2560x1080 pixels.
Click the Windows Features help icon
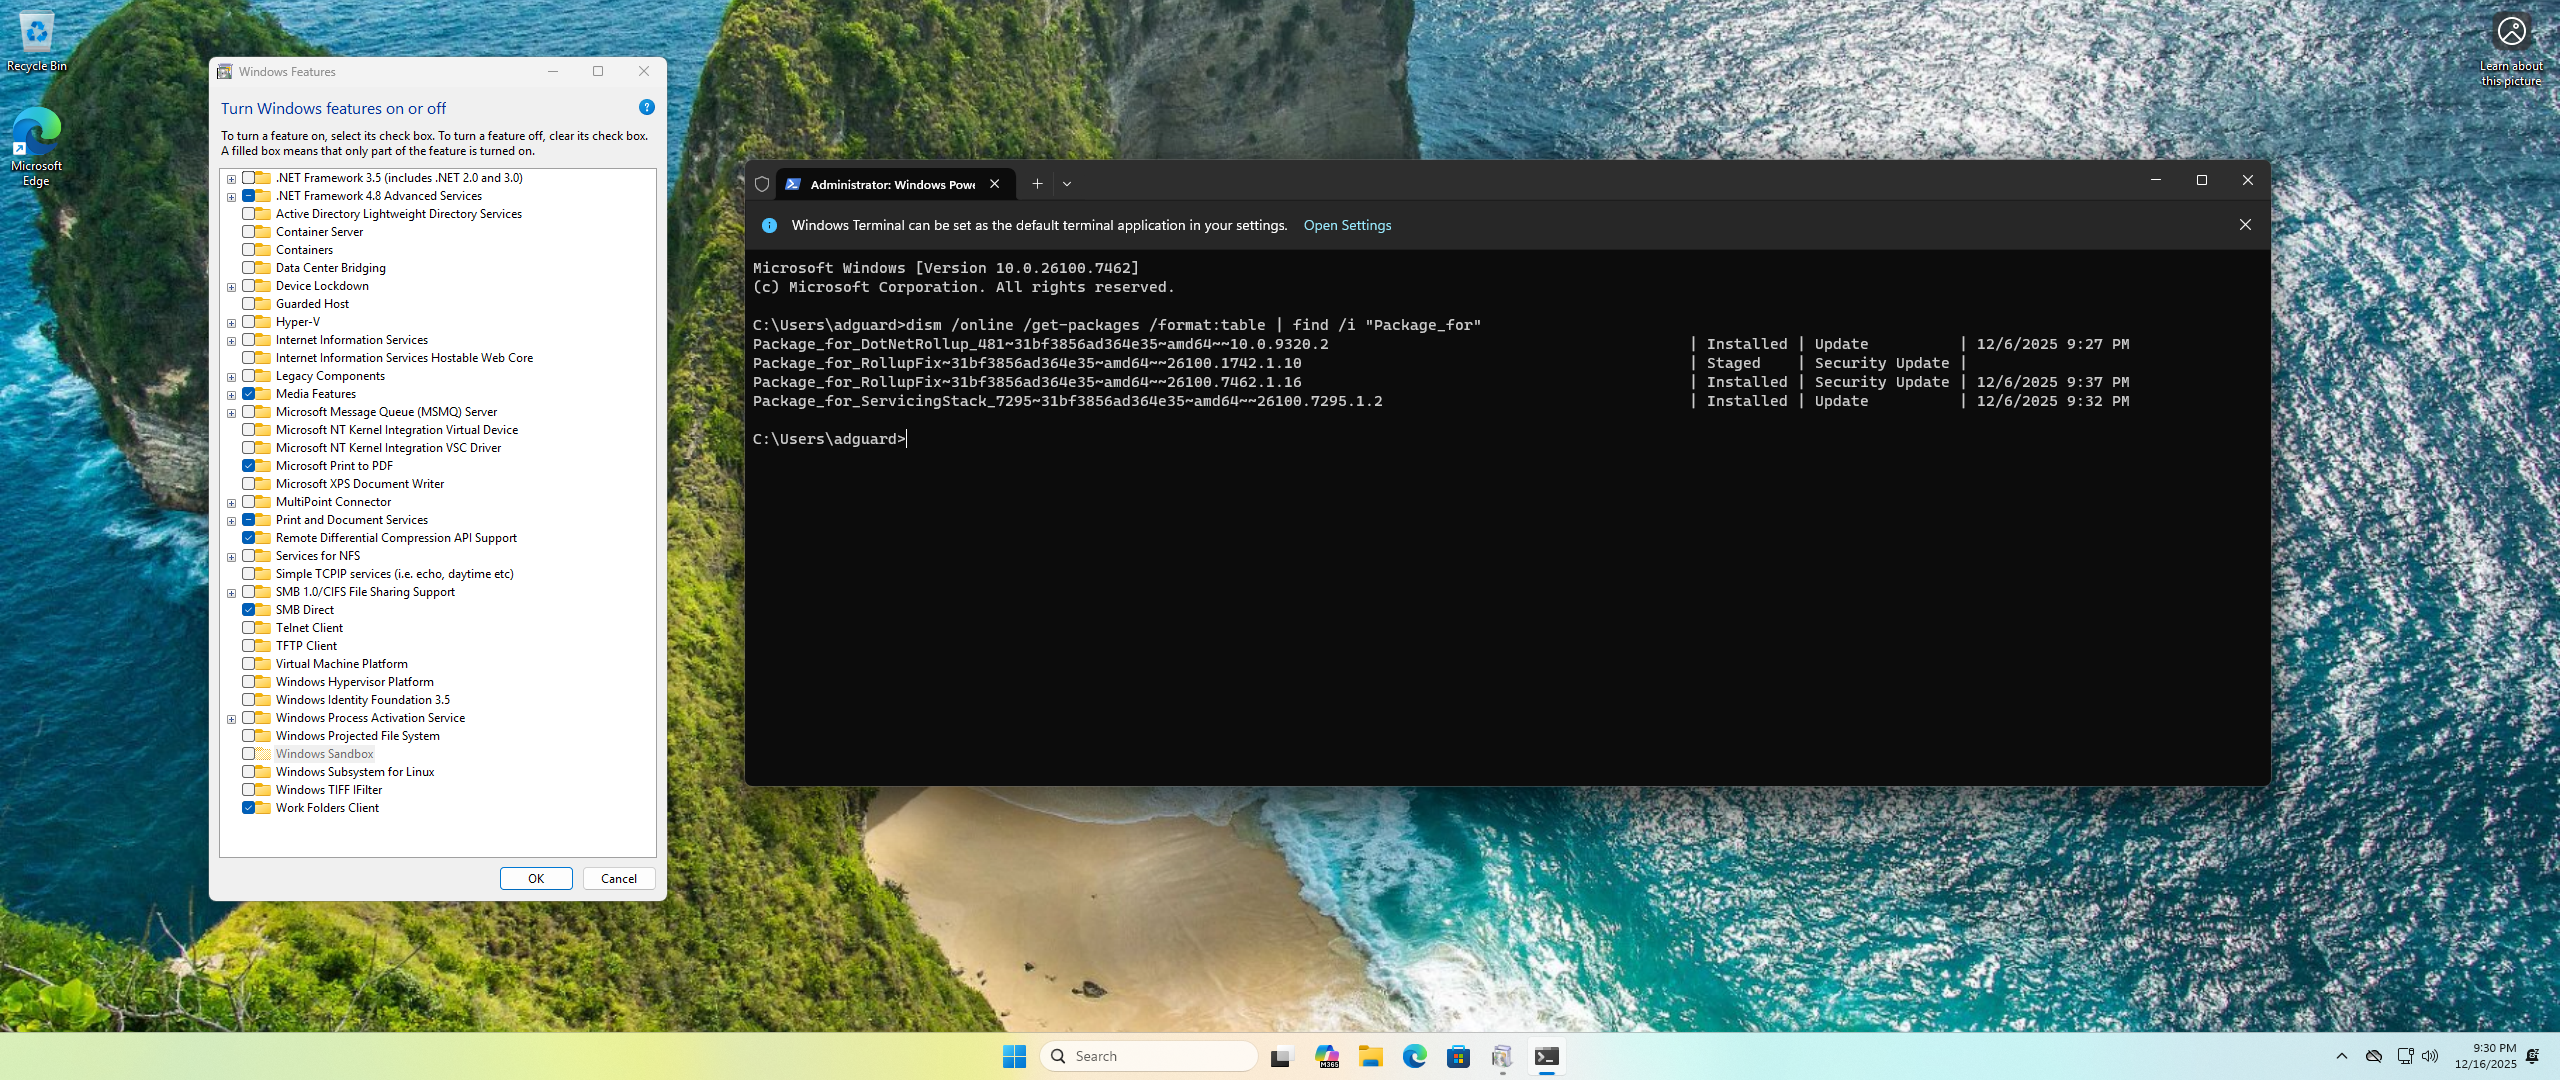click(x=646, y=107)
